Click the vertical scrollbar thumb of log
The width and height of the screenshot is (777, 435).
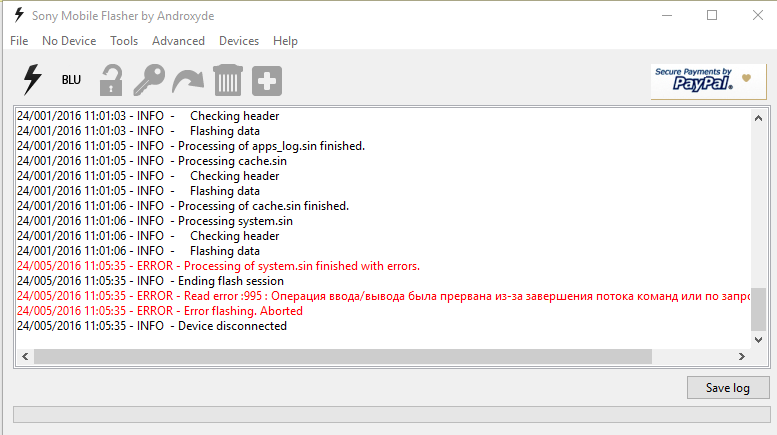(x=758, y=309)
